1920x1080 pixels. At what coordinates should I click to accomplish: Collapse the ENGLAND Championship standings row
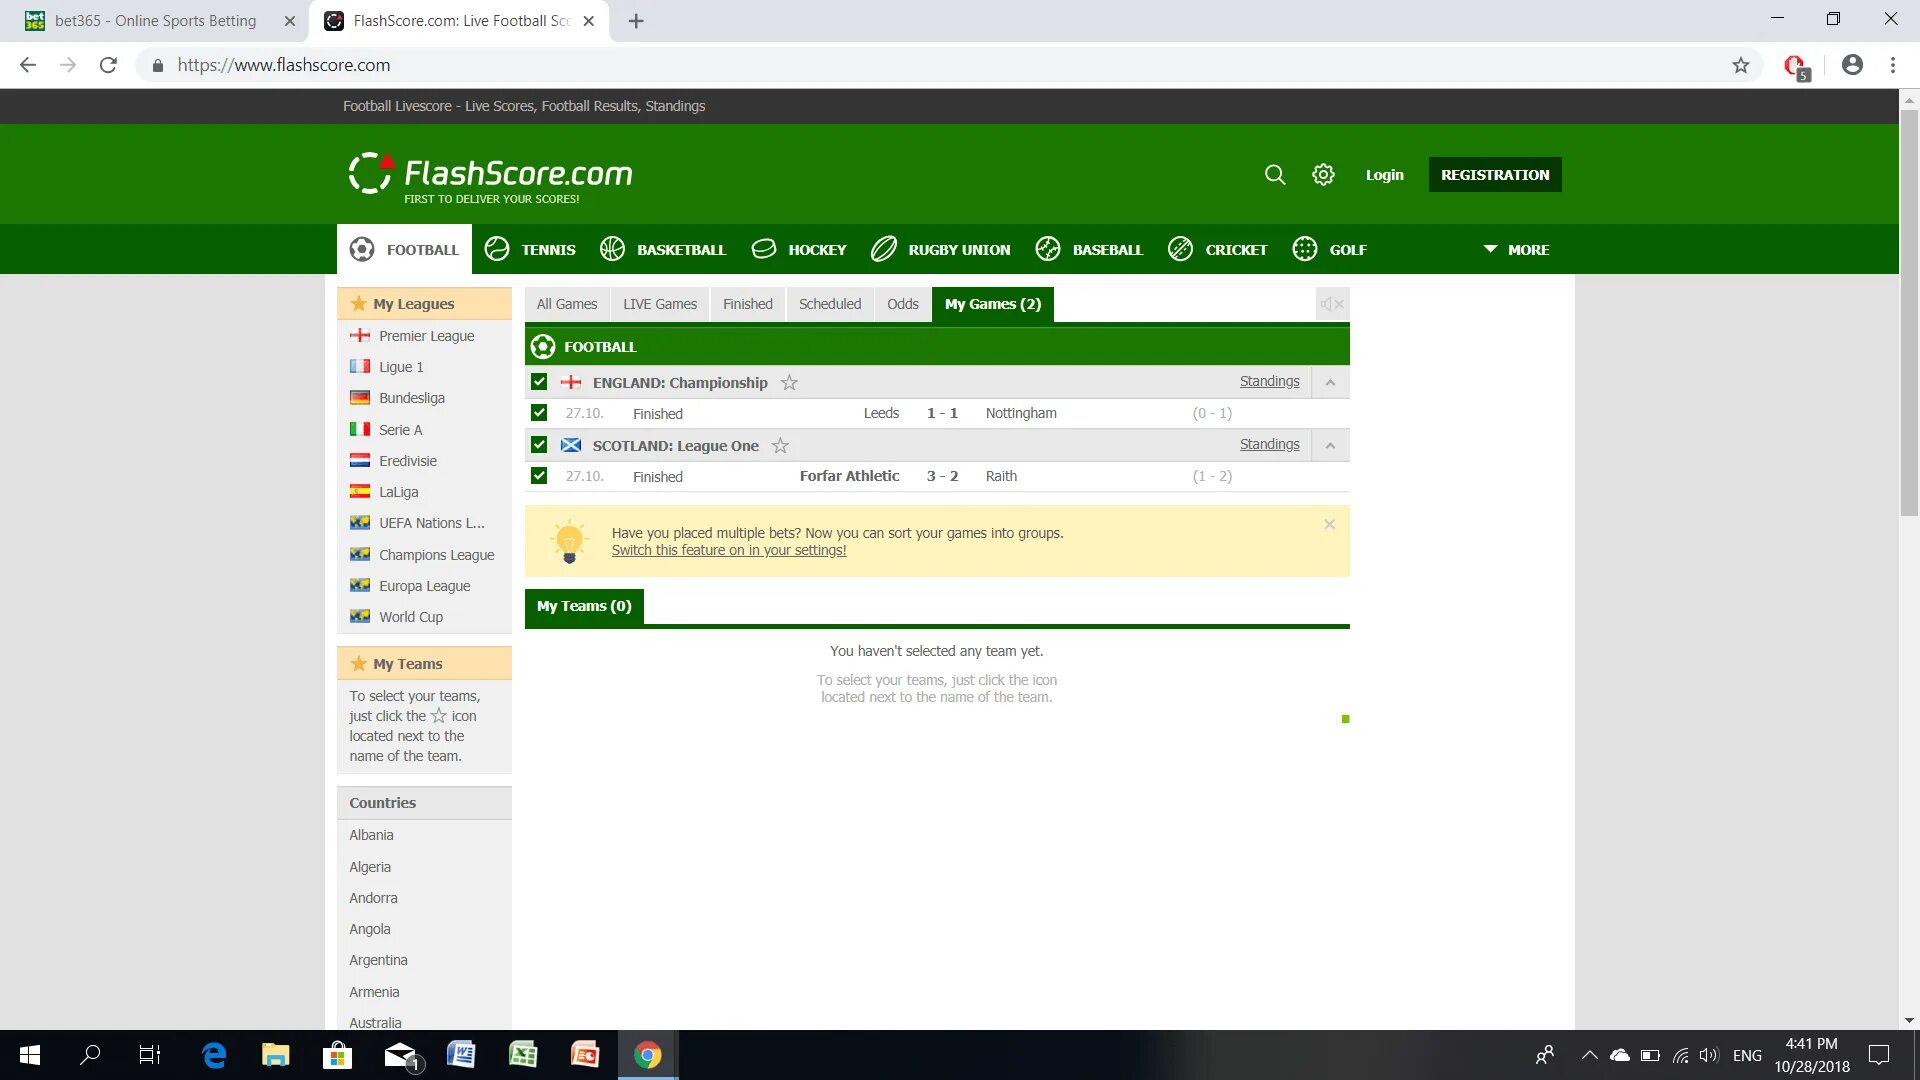coord(1329,381)
